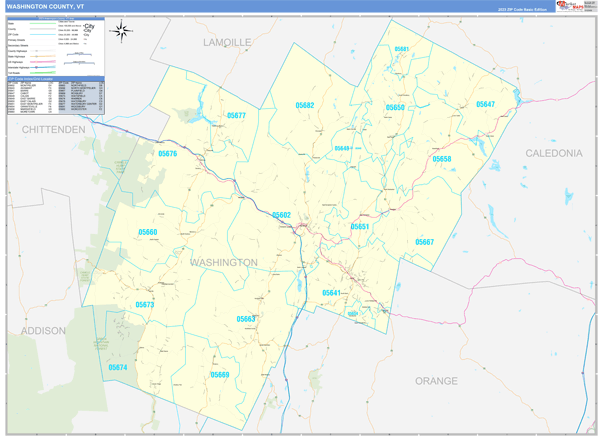This screenshot has width=600, height=436.
Task: Select ZIP code 05676 label
Action: [x=167, y=154]
